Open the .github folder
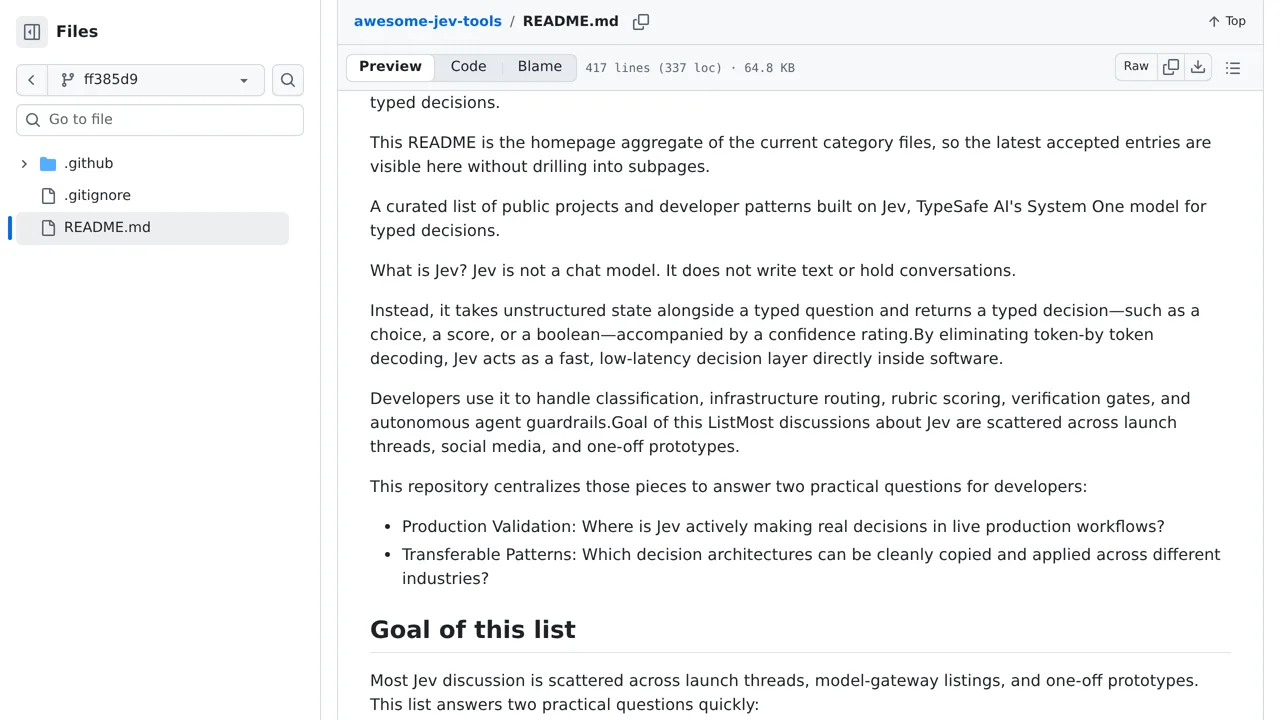 point(89,163)
